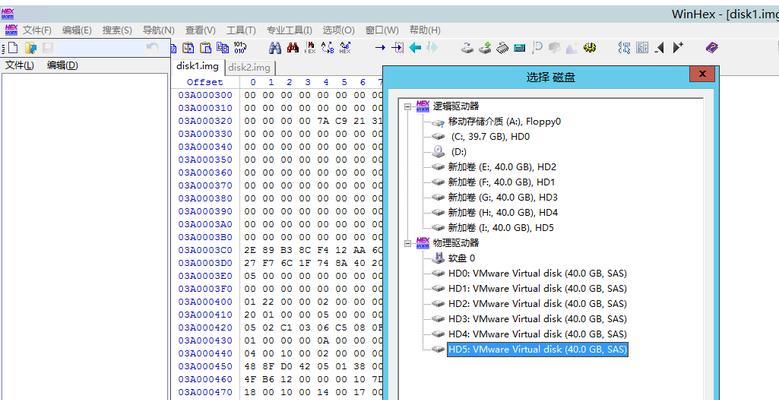Select HD3: VMware Virtual disk
The width and height of the screenshot is (779, 400).
[537, 319]
